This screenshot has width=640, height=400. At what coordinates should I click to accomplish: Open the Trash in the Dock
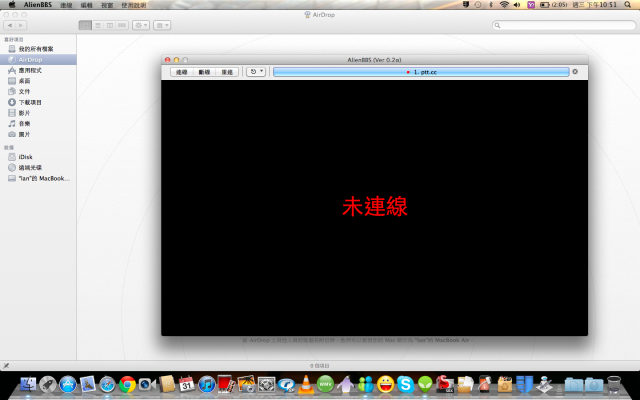coord(613,384)
